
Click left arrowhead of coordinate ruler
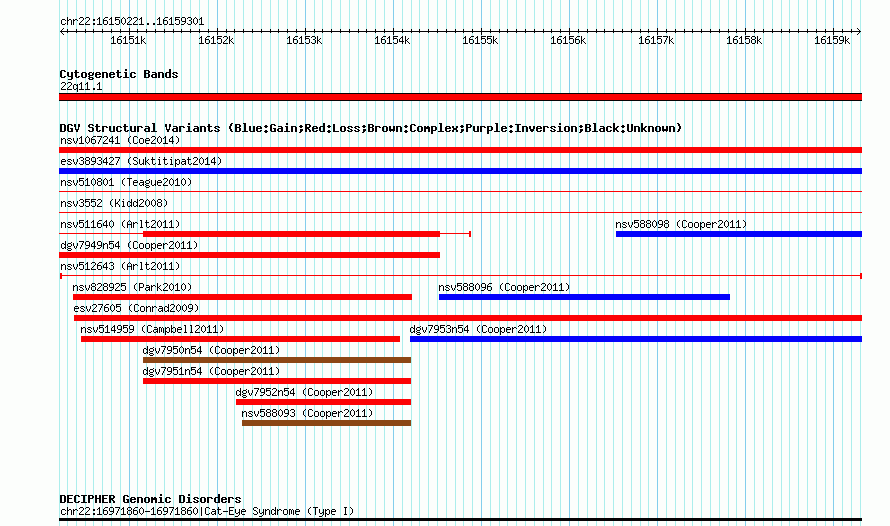click(62, 31)
